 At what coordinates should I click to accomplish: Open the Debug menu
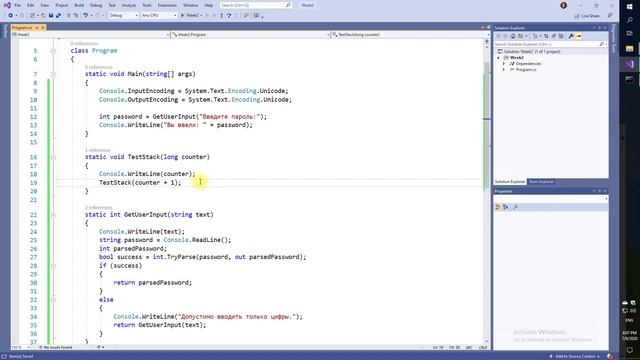click(x=96, y=5)
